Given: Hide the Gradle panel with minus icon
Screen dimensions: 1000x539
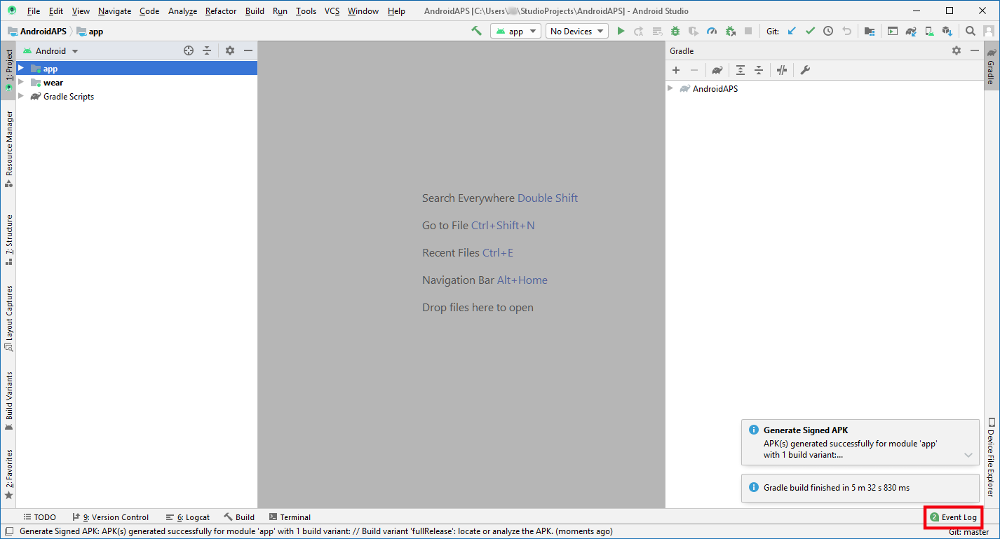Looking at the screenshot, I should coord(974,50).
